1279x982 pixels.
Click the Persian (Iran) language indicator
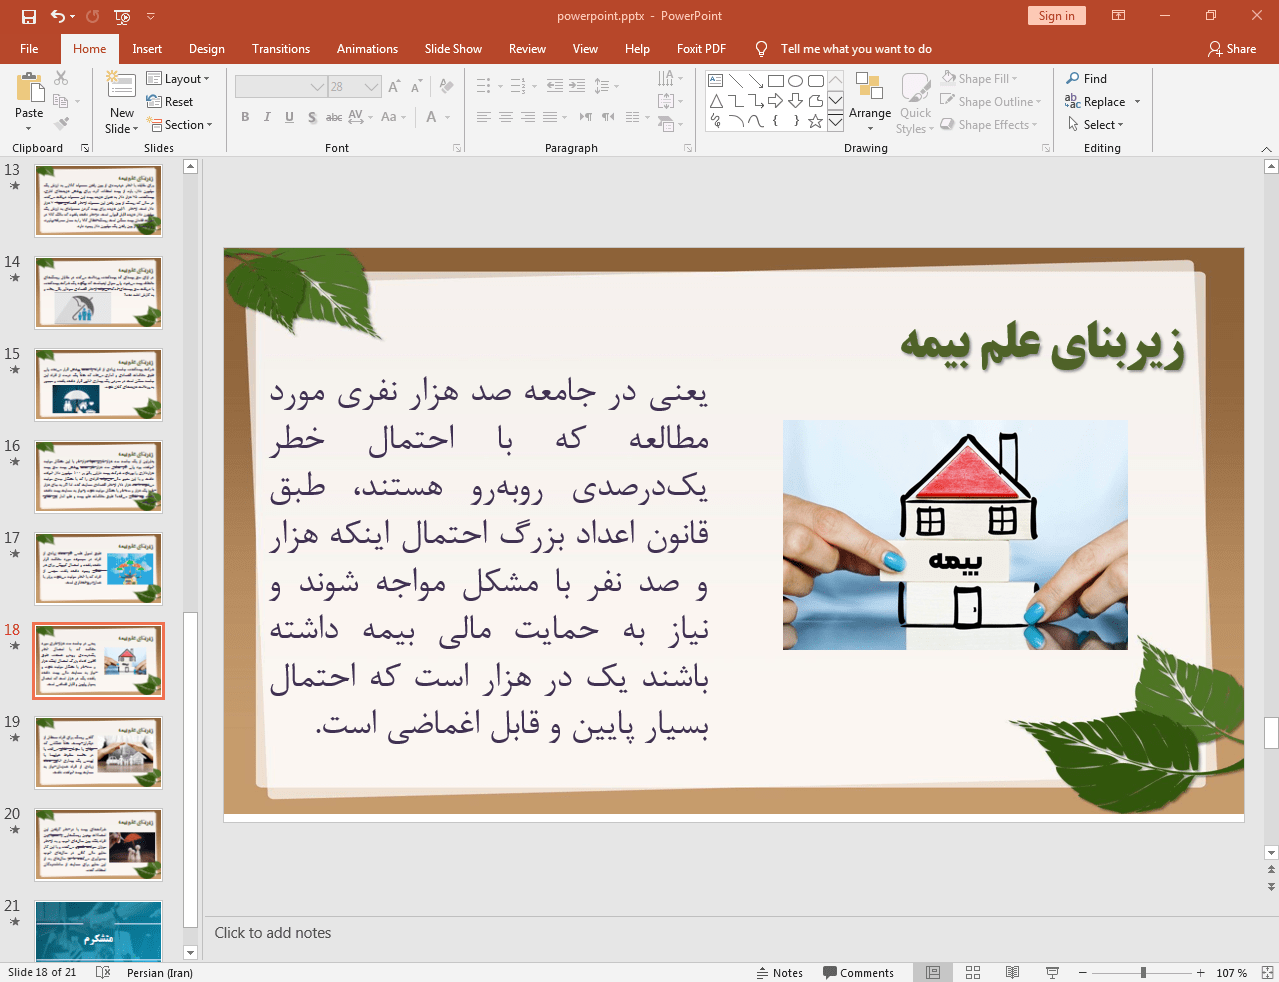(160, 972)
